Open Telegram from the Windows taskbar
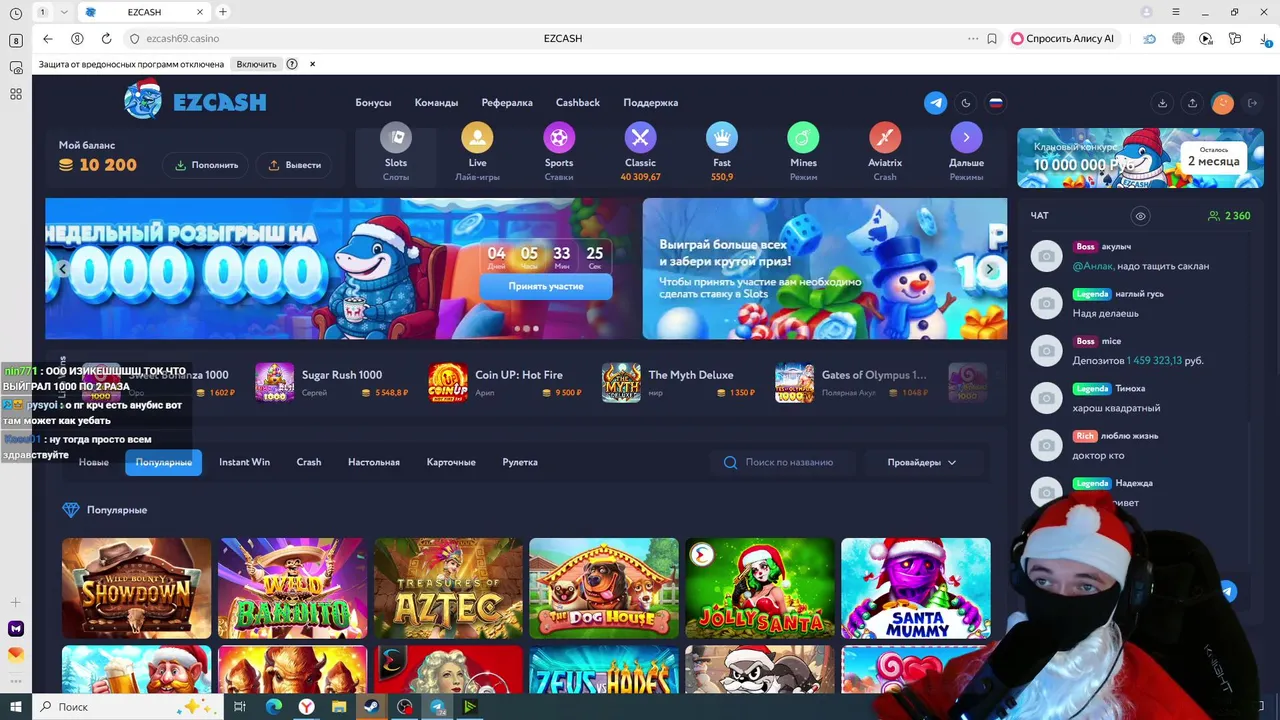This screenshot has height=720, width=1280. click(x=437, y=707)
